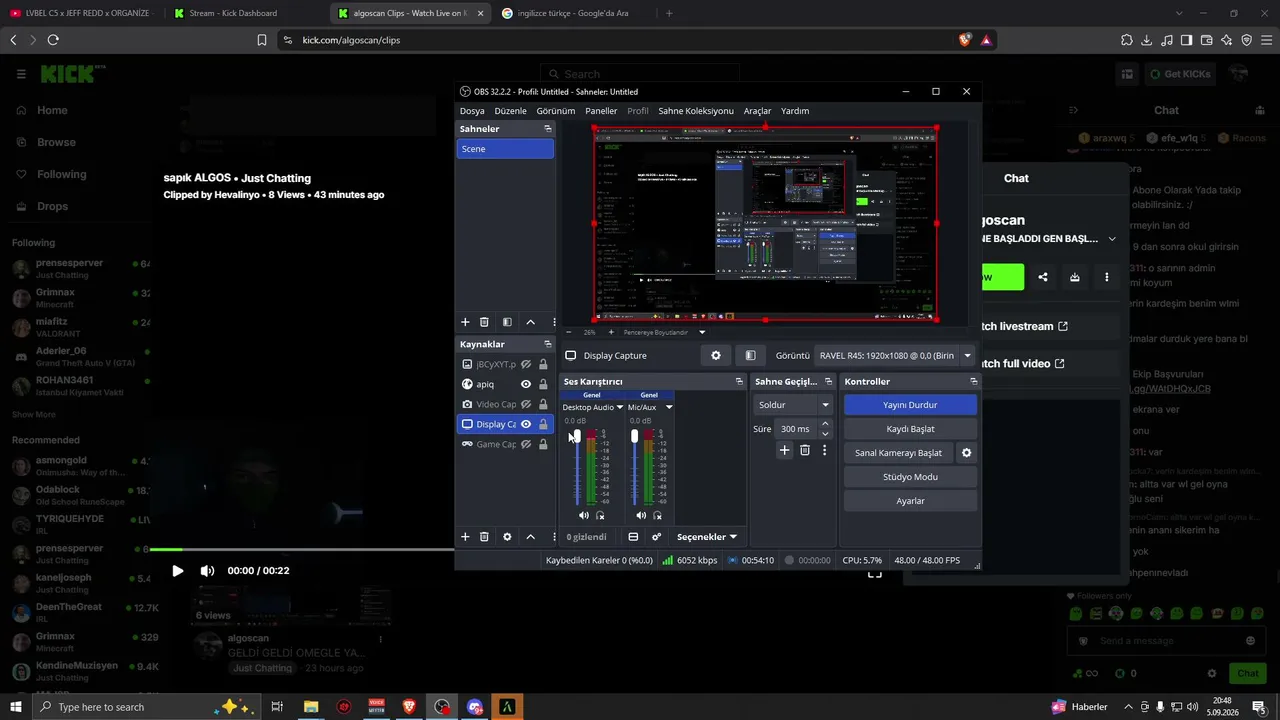The width and height of the screenshot is (1280, 720).
Task: Open the Mic/Aux channel dropdown arrow
Action: (669, 407)
